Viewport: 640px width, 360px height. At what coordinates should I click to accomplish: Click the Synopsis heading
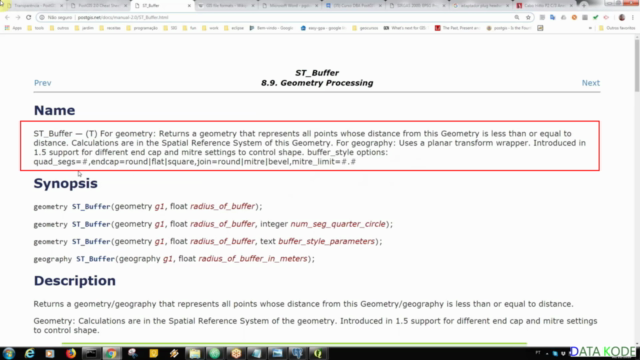(66, 184)
